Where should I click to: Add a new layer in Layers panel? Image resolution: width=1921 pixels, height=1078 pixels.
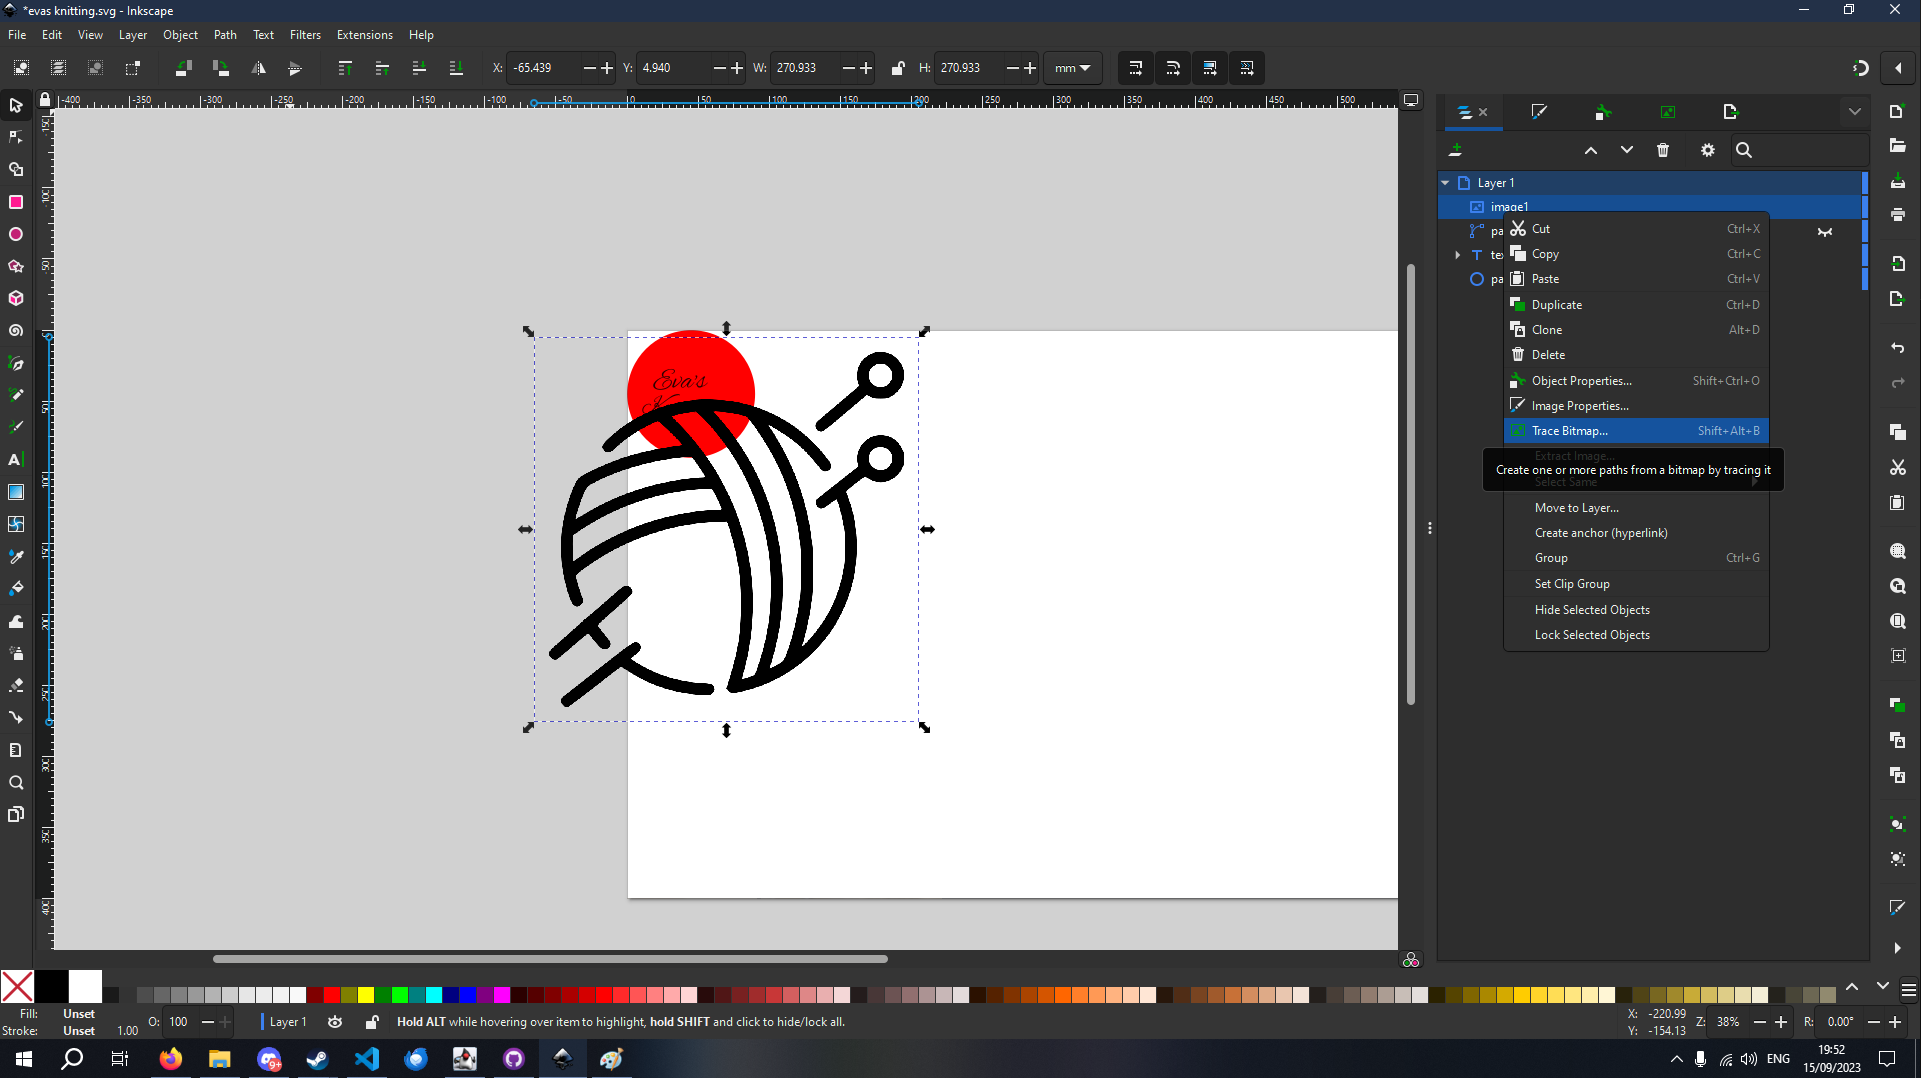pyautogui.click(x=1456, y=150)
